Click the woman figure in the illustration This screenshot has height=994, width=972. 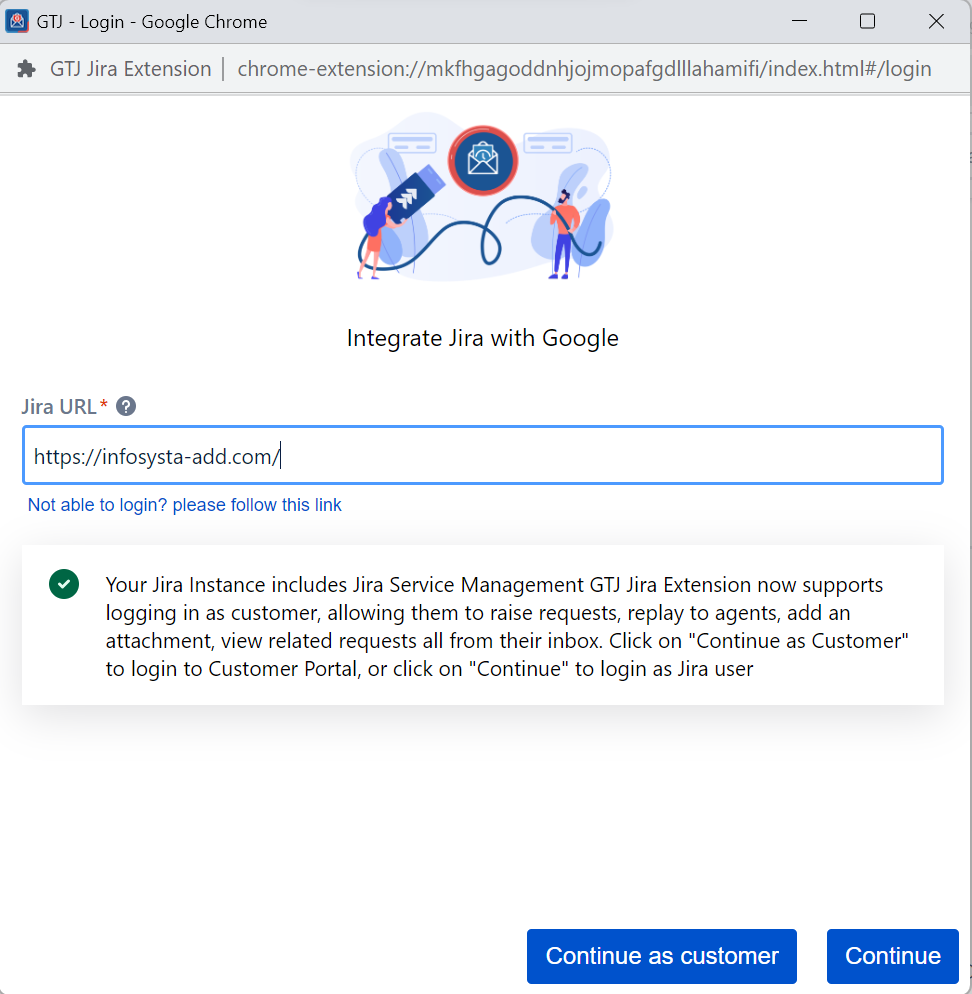(374, 235)
